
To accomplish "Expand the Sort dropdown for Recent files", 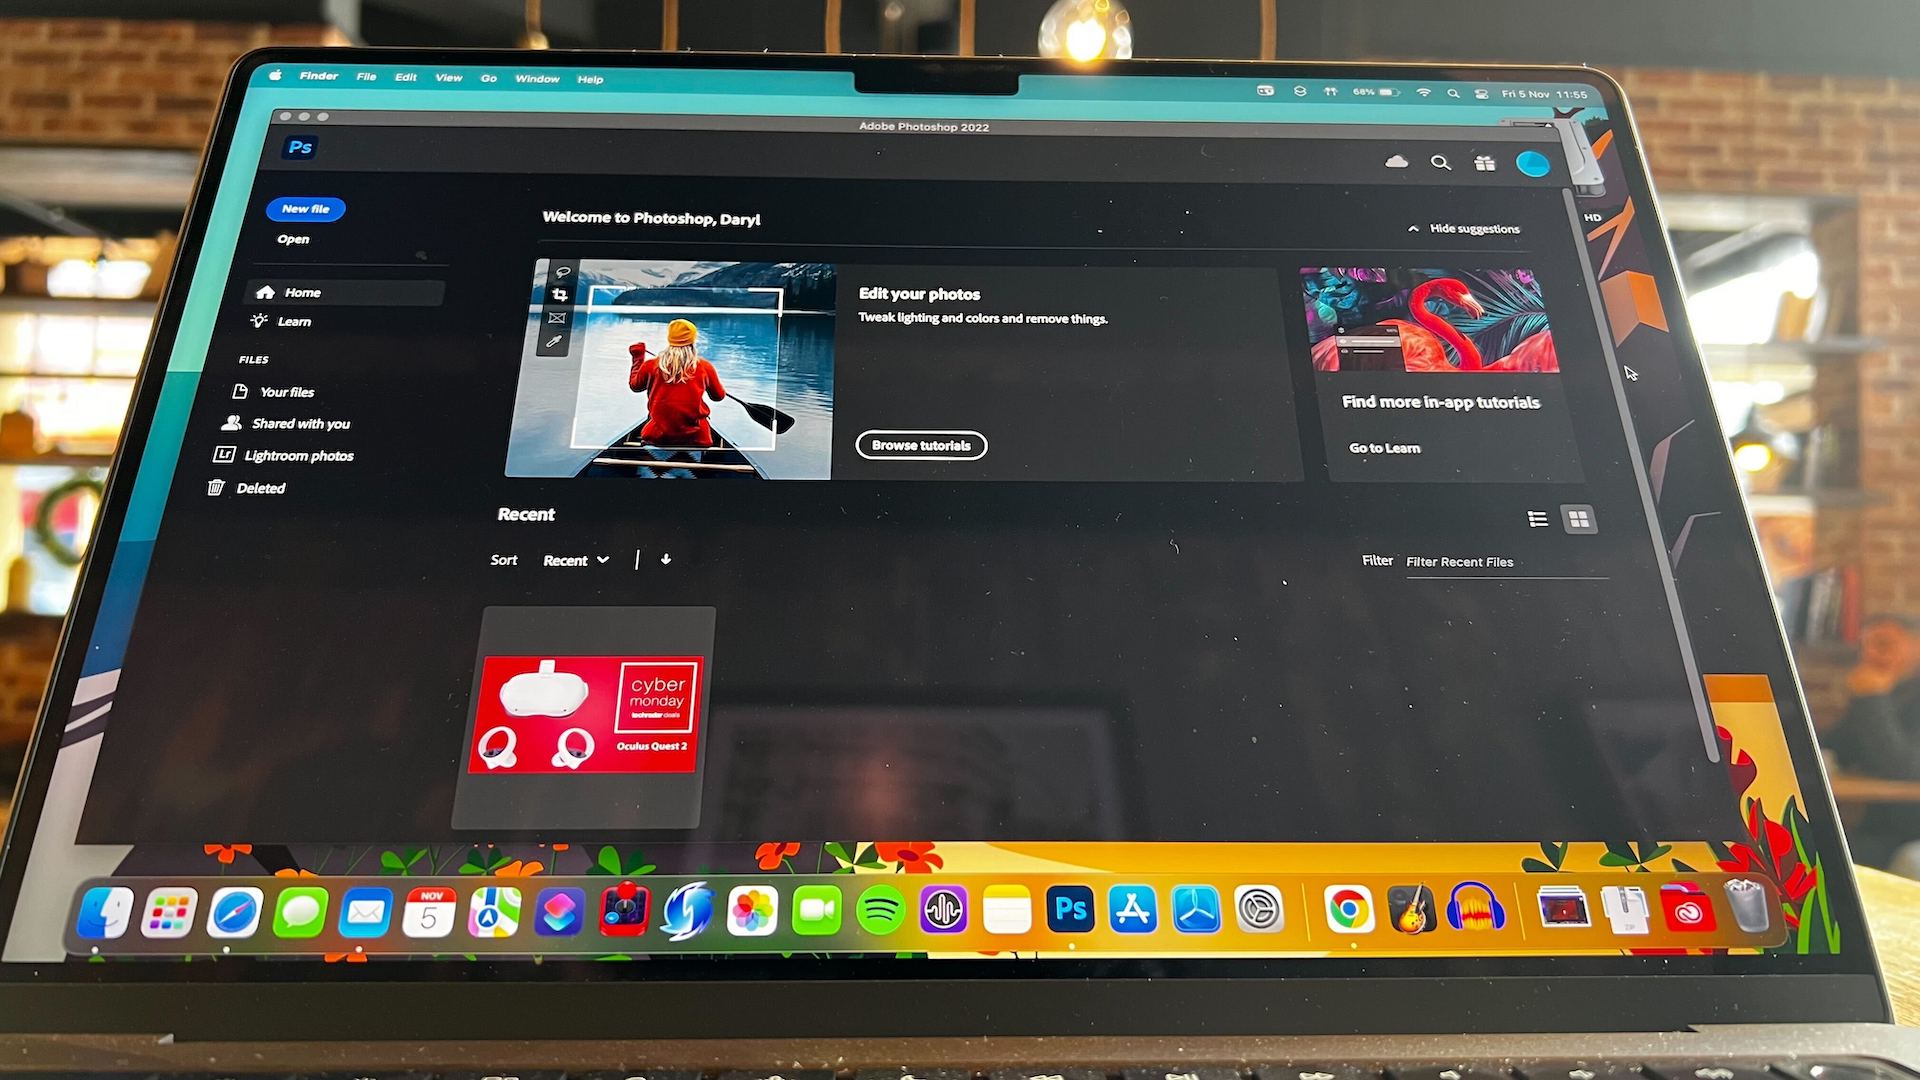I will [x=575, y=560].
